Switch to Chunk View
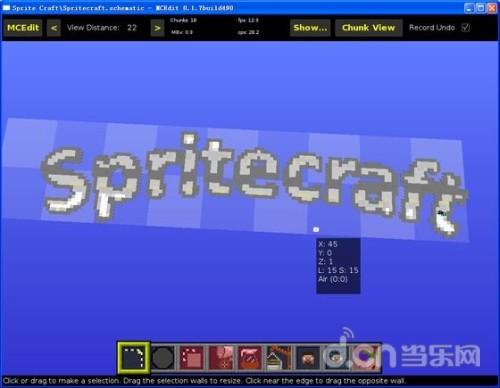The width and height of the screenshot is (500, 388). (368, 28)
